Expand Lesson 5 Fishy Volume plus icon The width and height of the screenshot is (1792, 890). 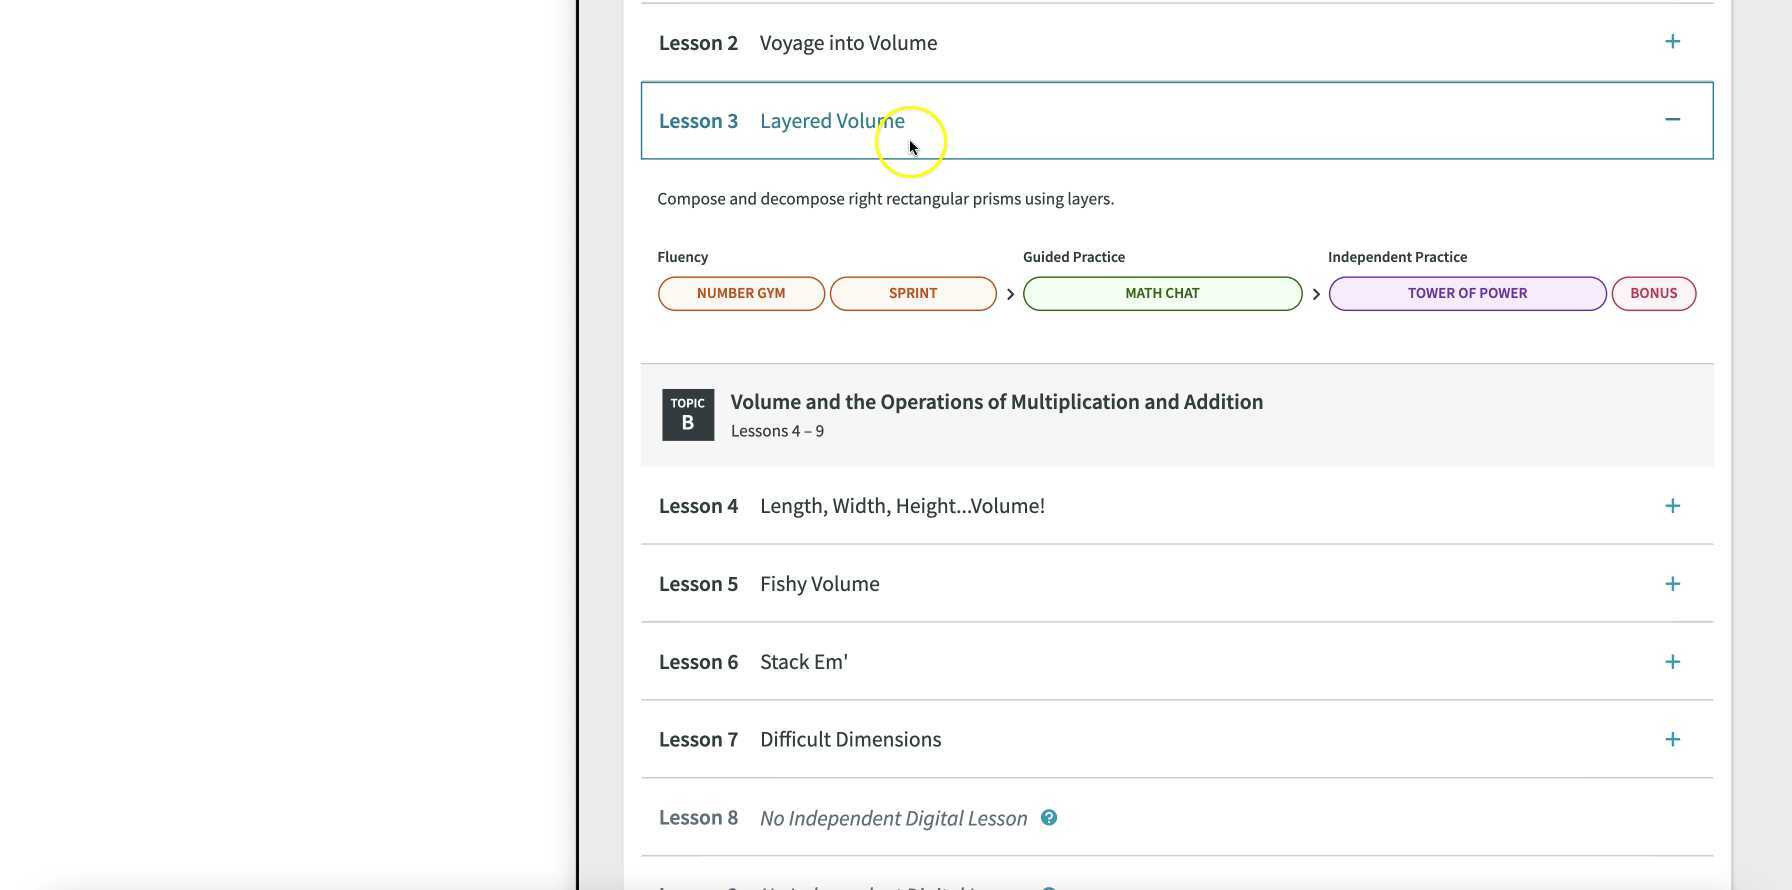coord(1672,584)
